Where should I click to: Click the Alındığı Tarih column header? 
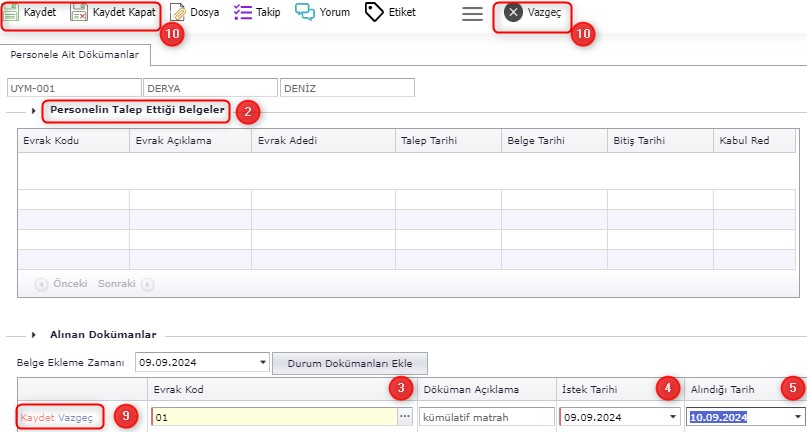click(x=745, y=389)
